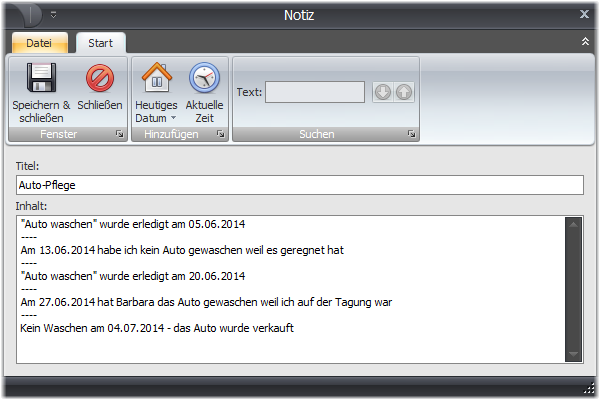Viewport: 600px width, 400px height.
Task: Click the scrollbar up arrow in Inhalt
Action: point(573,225)
